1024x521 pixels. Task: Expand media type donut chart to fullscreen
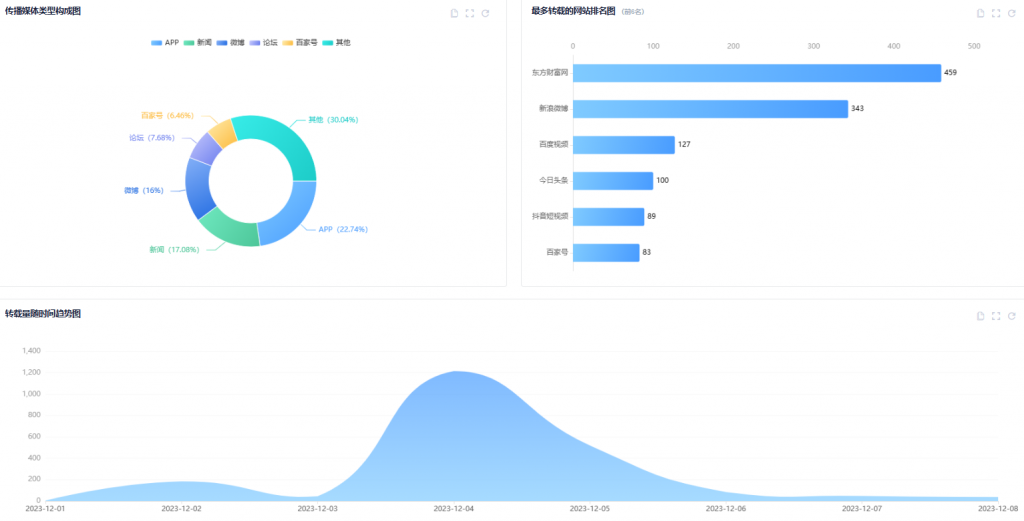click(470, 13)
